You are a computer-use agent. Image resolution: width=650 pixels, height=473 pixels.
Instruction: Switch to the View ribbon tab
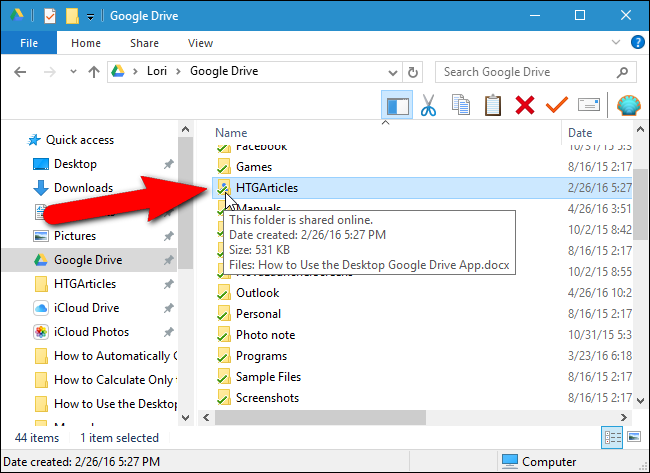pos(200,43)
